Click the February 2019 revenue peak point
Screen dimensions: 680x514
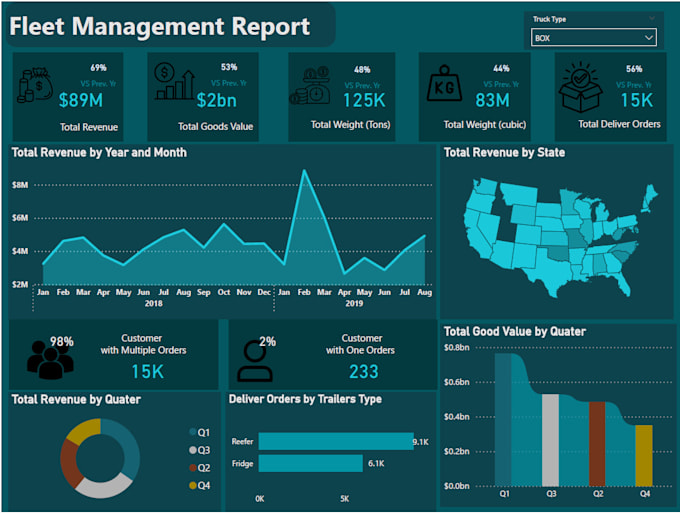coord(304,170)
